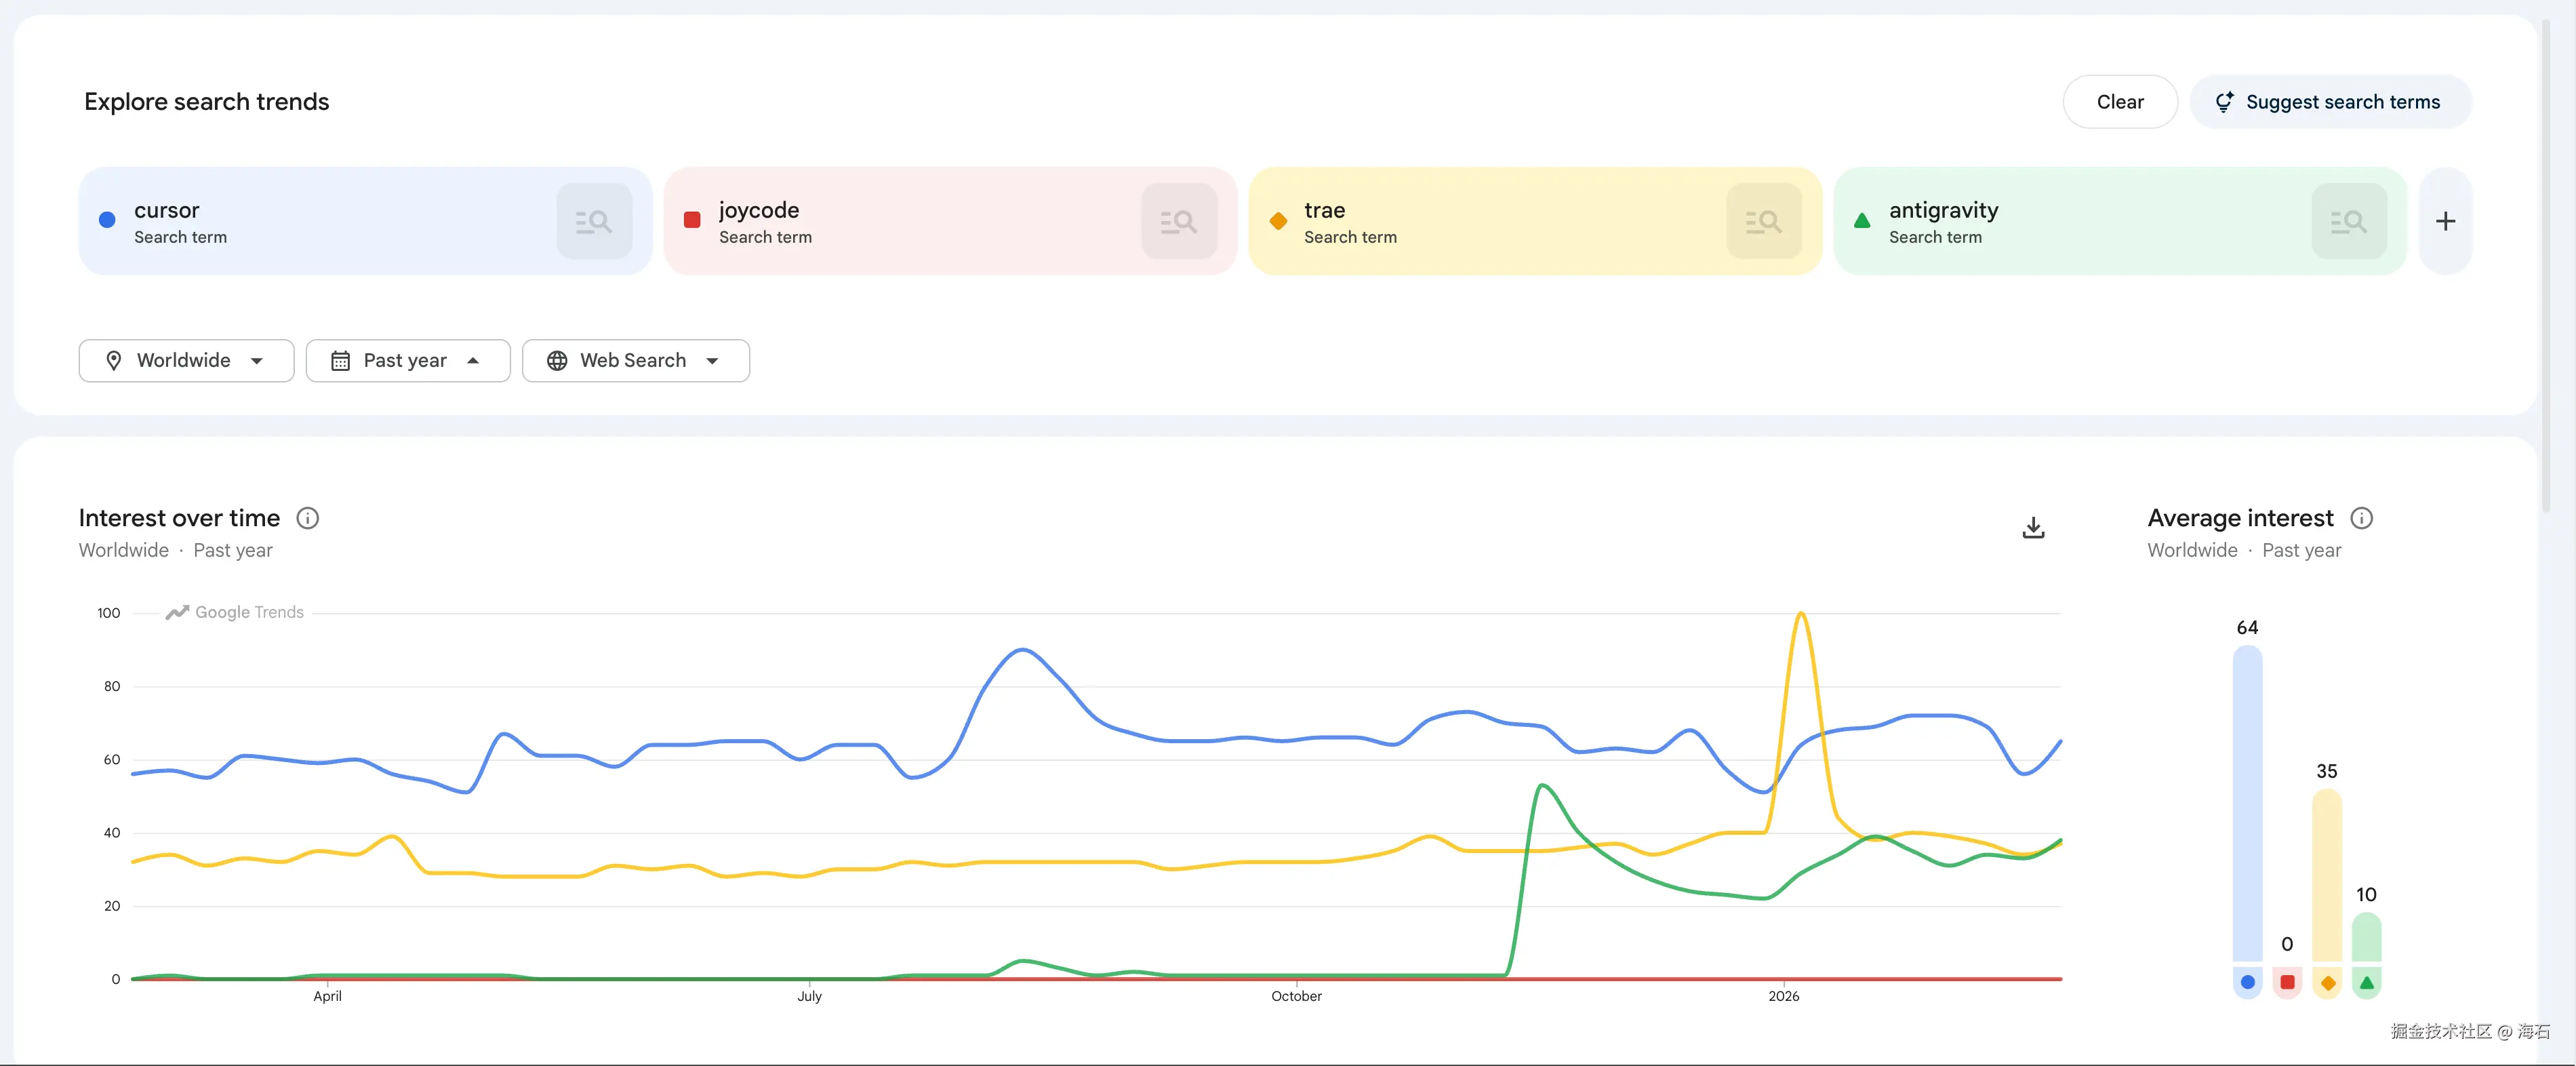Click the Interest over time heading
The height and width of the screenshot is (1066, 2576).
[x=180, y=518]
